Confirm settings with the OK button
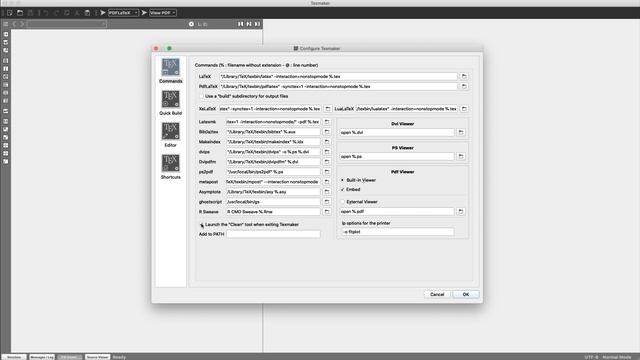Viewport: 640px width, 360px height. pos(466,294)
